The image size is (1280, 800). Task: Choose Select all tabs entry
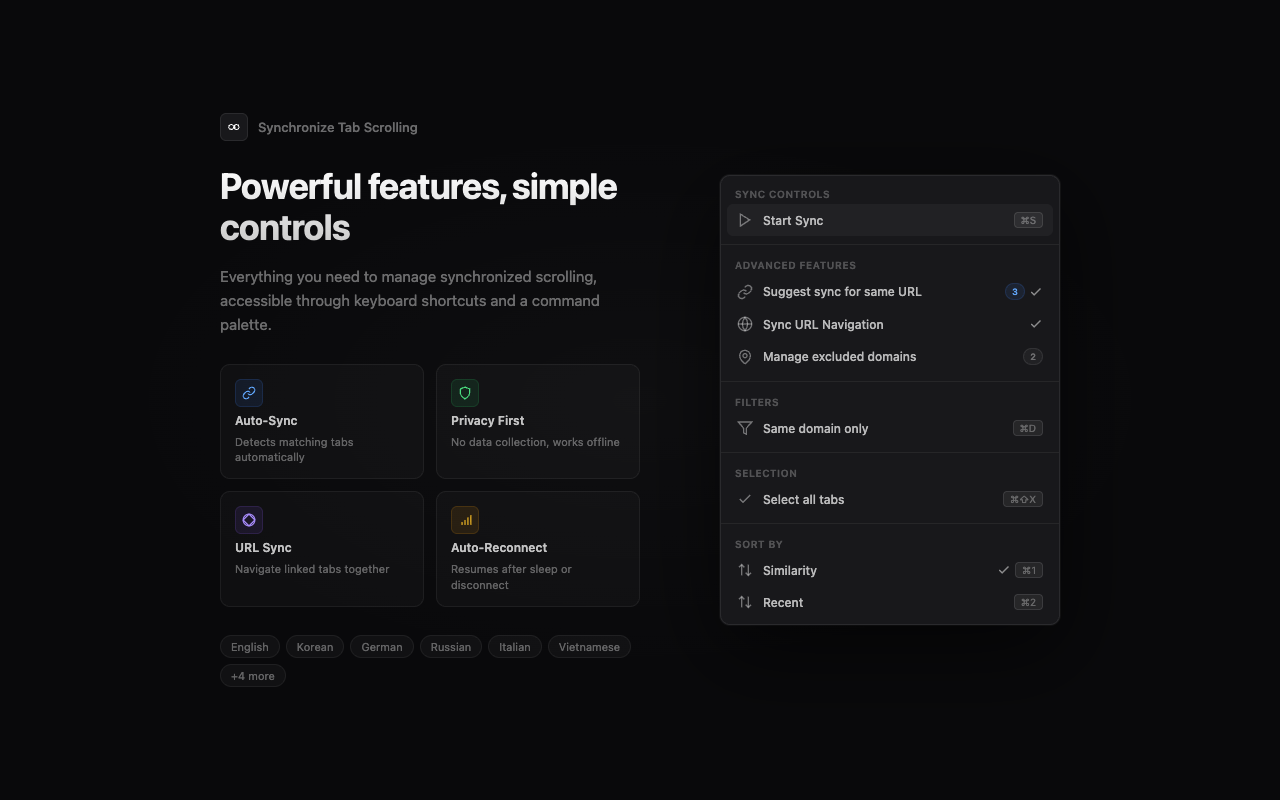click(890, 499)
